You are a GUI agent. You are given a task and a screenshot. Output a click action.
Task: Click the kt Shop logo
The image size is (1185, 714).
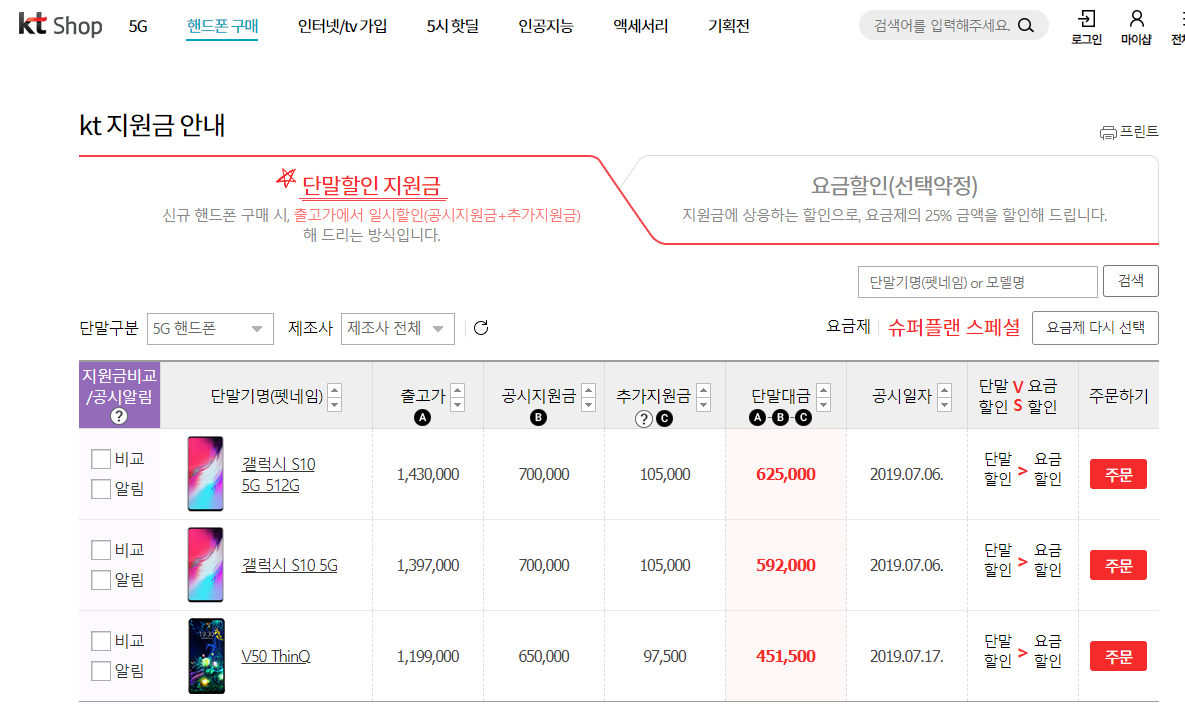coord(60,25)
